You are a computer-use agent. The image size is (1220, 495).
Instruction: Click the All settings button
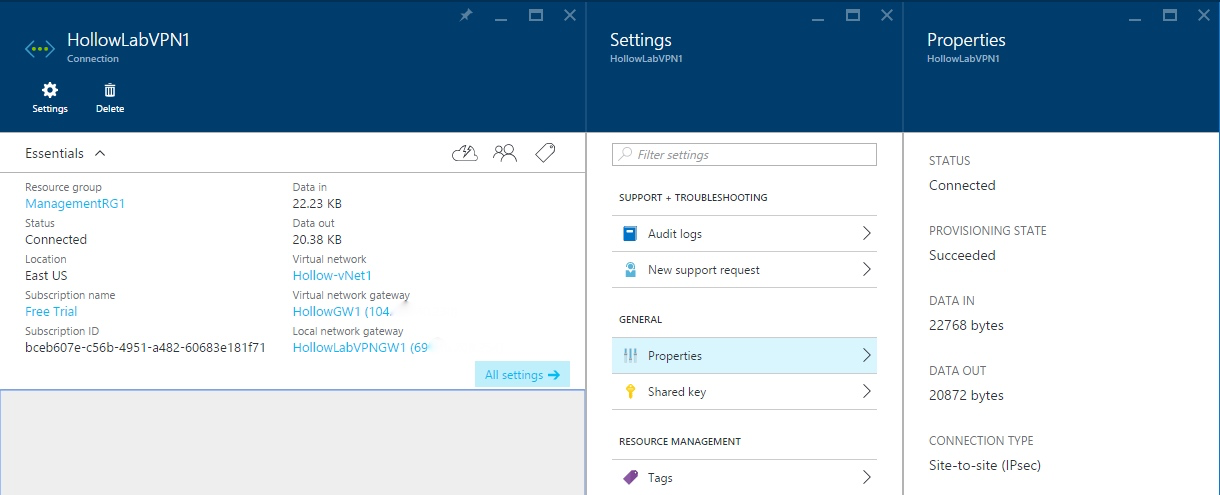coord(522,375)
